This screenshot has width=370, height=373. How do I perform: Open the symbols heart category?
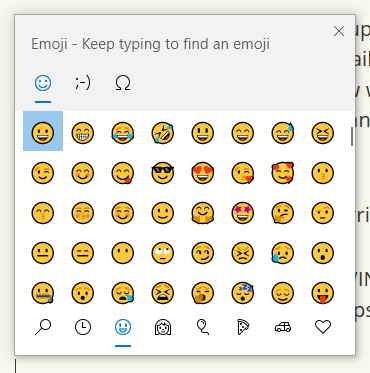coord(323,327)
